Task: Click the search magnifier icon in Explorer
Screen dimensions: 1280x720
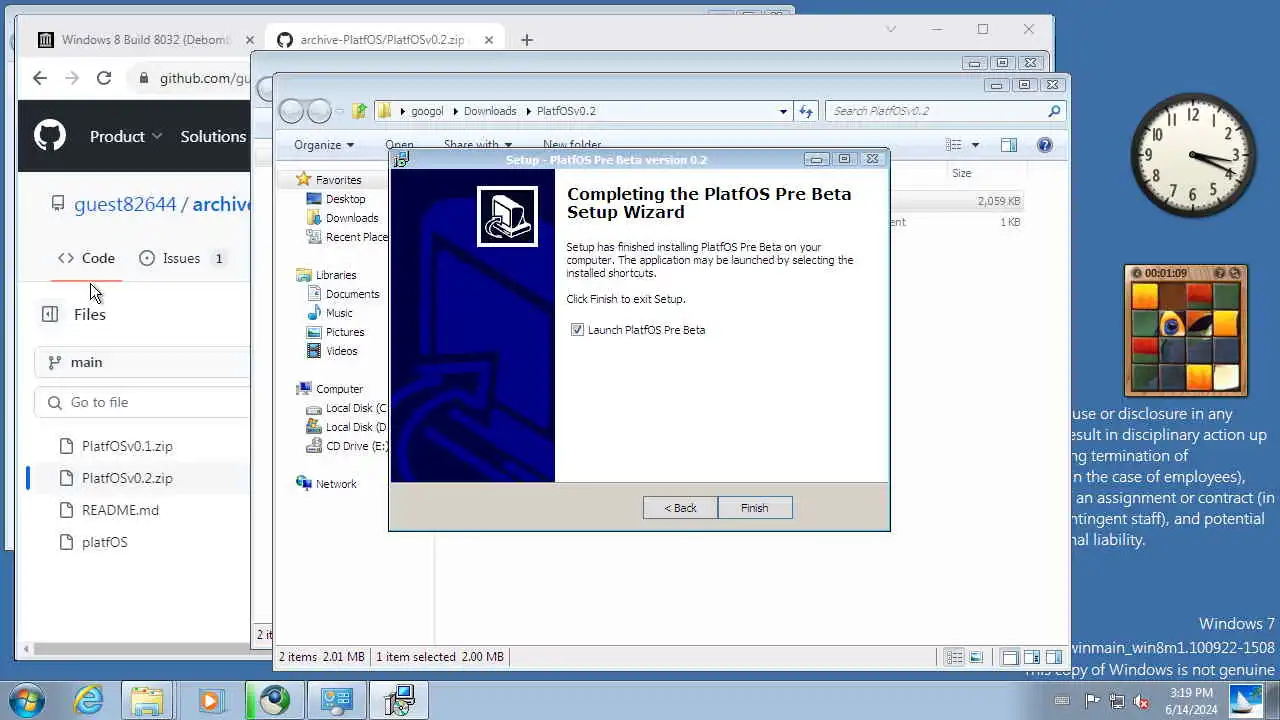Action: 1054,111
